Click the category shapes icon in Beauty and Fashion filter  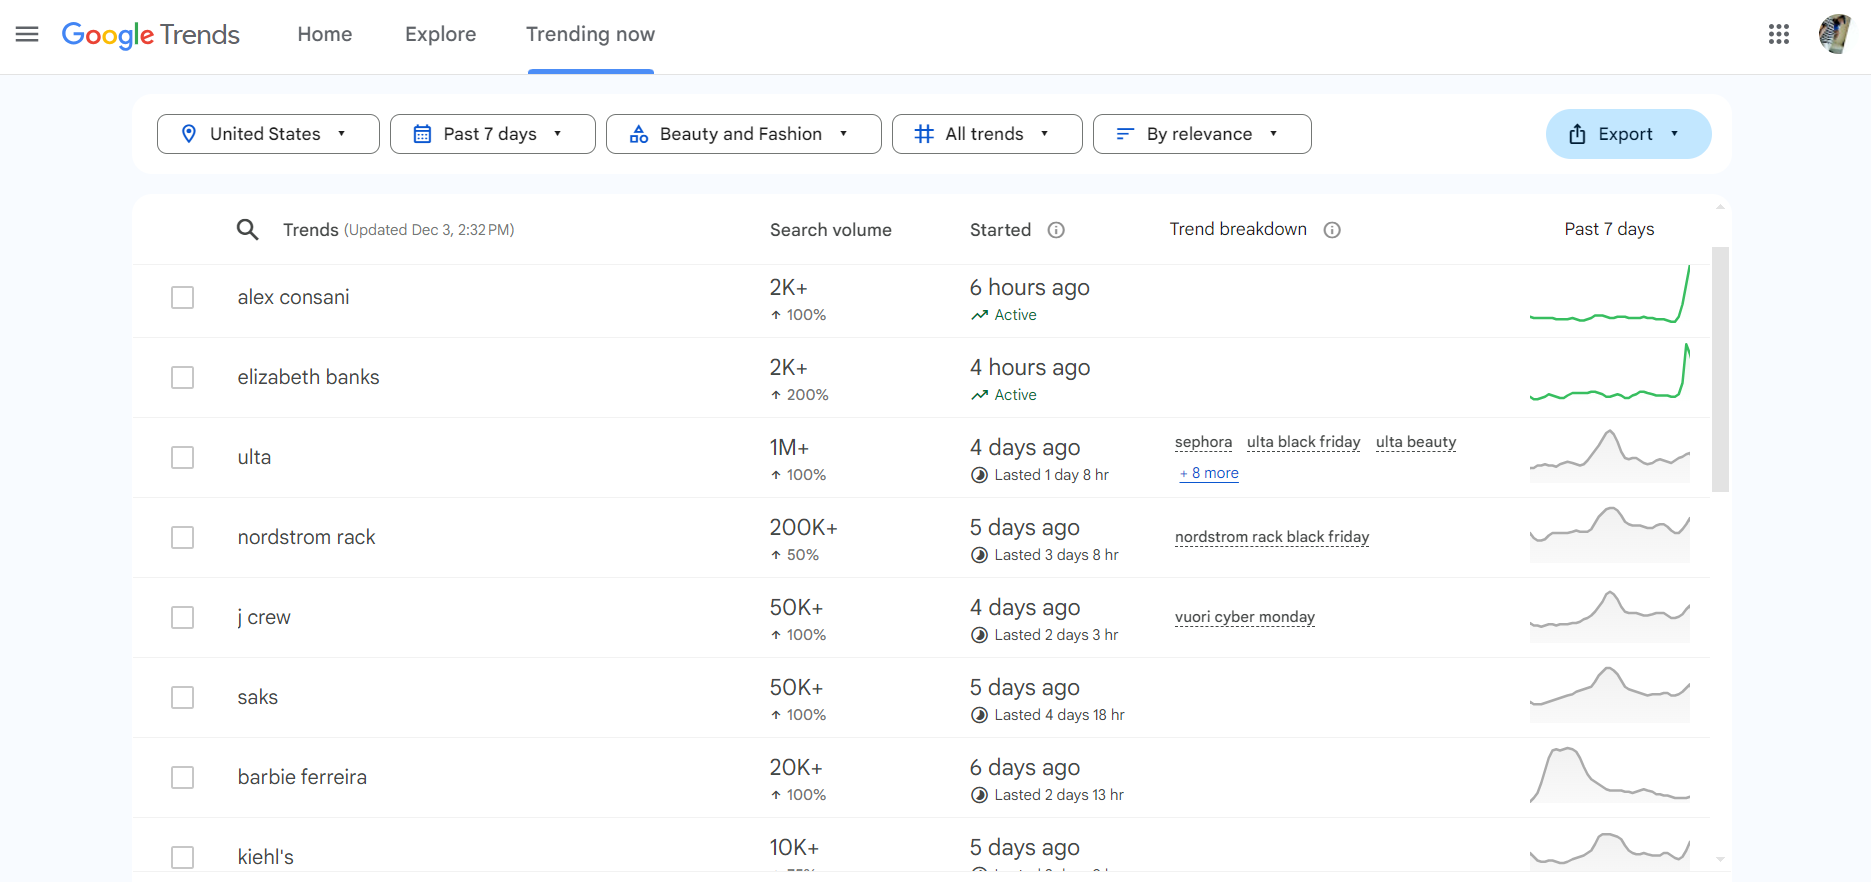[x=639, y=134]
